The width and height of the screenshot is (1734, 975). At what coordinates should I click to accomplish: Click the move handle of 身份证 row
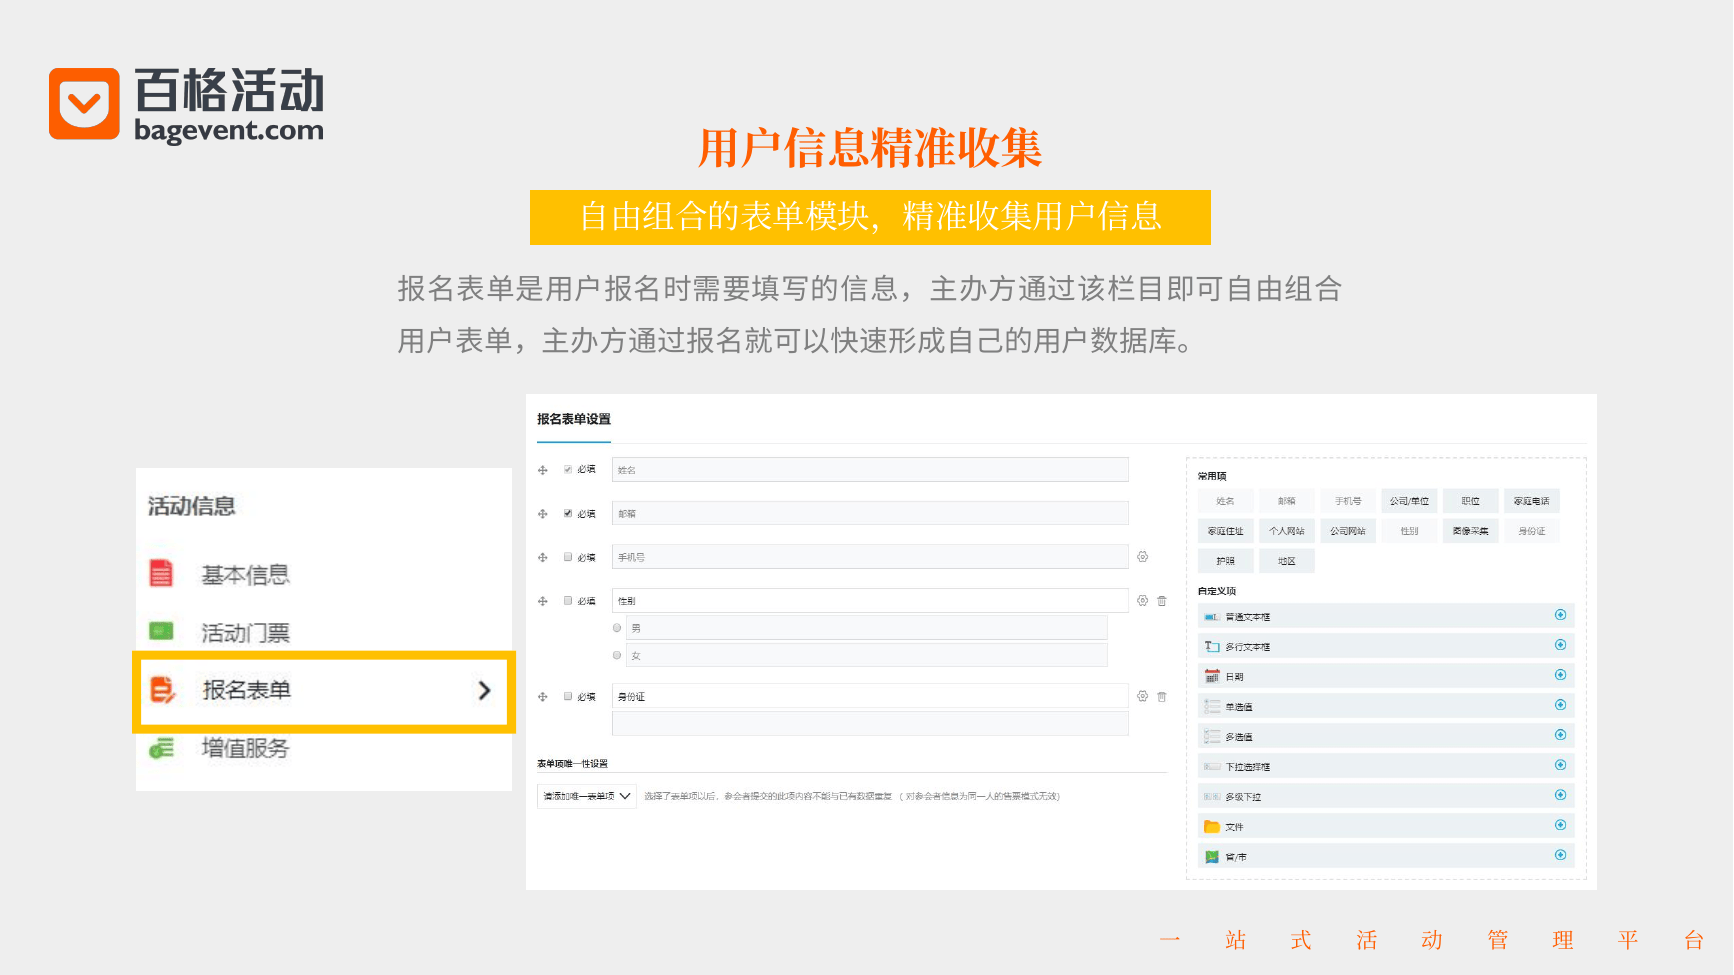(543, 697)
